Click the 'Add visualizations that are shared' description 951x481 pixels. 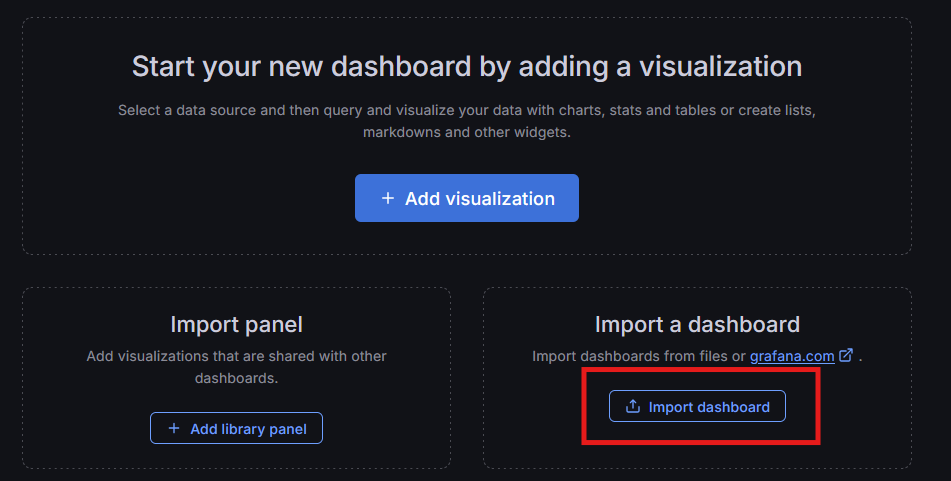236,356
